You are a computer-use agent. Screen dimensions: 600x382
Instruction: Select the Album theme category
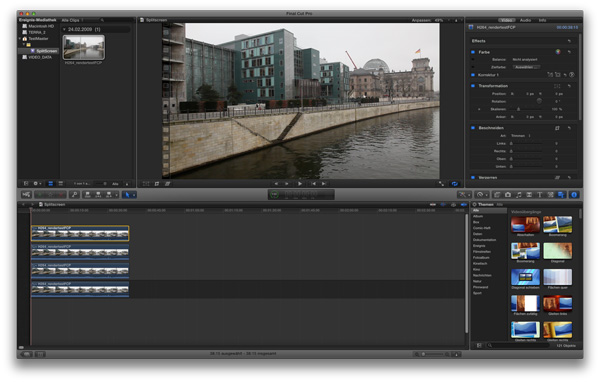tap(478, 217)
